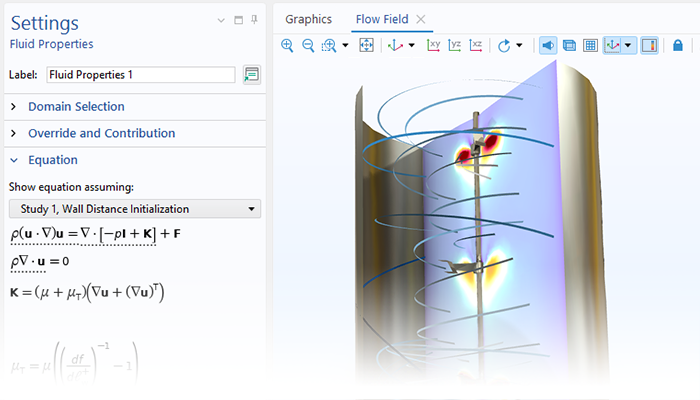
Task: Click the K = (μ + μT) equation
Action: (87, 292)
